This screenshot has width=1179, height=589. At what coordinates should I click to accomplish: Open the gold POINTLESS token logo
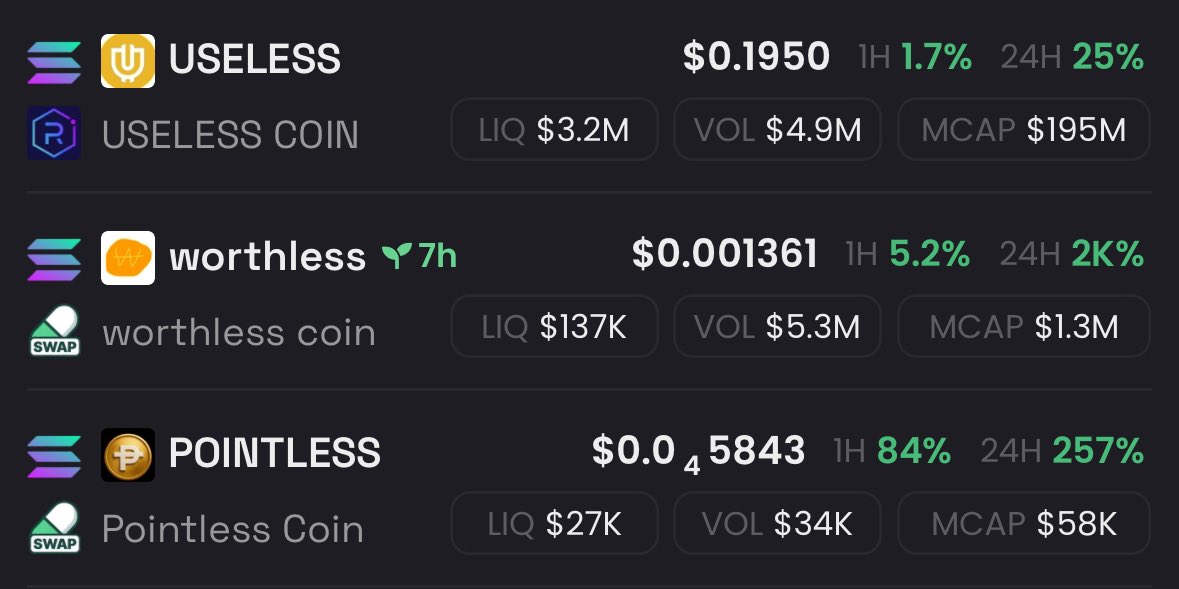pos(128,455)
